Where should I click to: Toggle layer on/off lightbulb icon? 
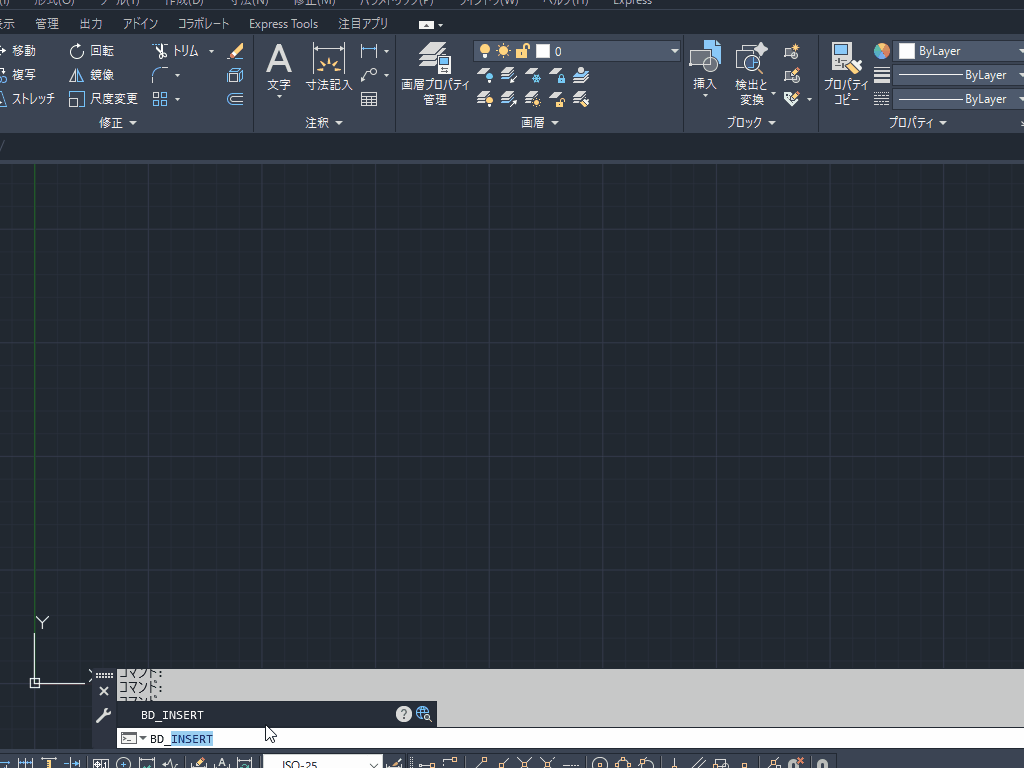point(485,51)
